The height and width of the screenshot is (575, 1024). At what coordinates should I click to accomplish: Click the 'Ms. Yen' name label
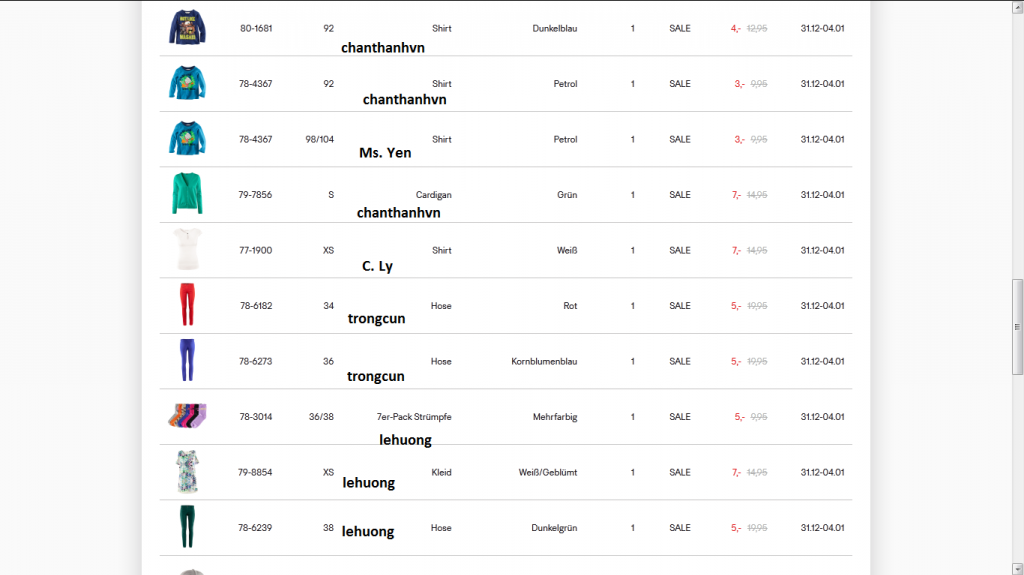click(385, 153)
